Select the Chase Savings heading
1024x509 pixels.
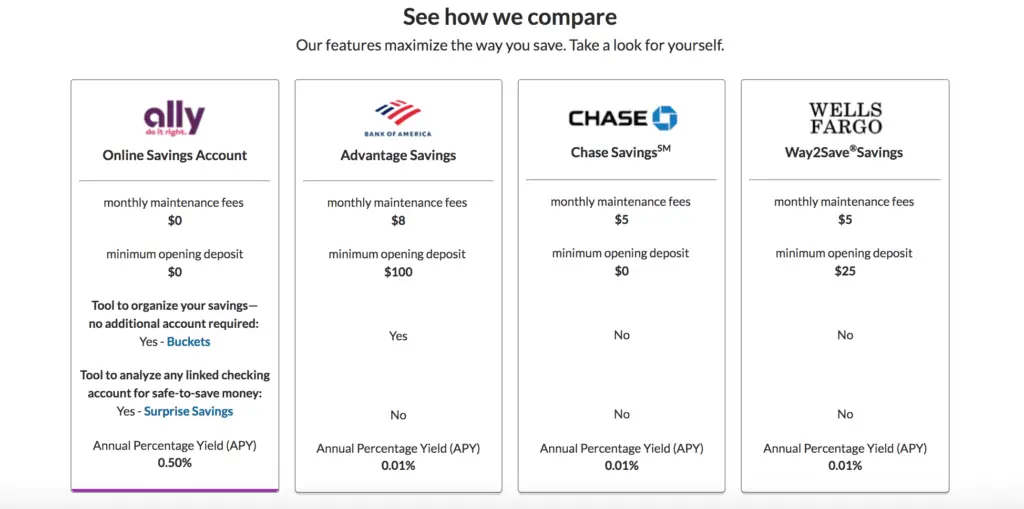pos(621,152)
